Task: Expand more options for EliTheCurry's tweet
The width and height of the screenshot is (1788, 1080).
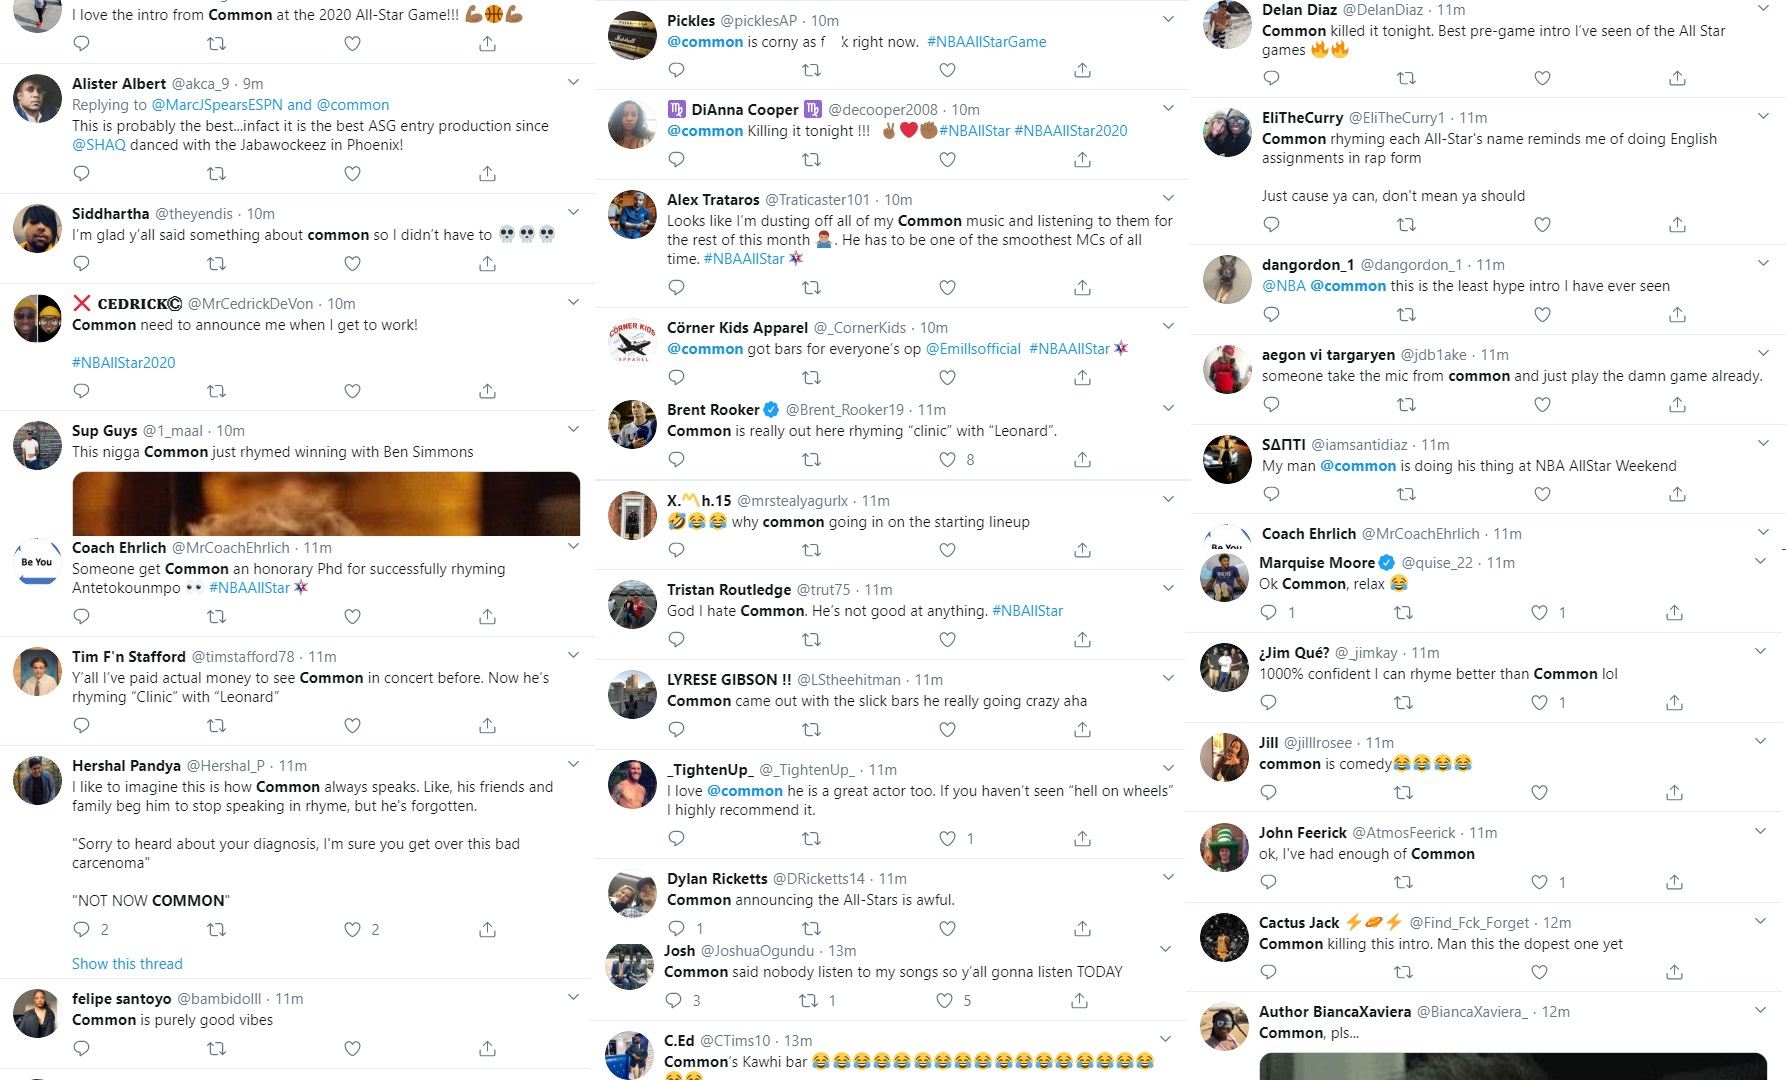Action: [x=1763, y=116]
